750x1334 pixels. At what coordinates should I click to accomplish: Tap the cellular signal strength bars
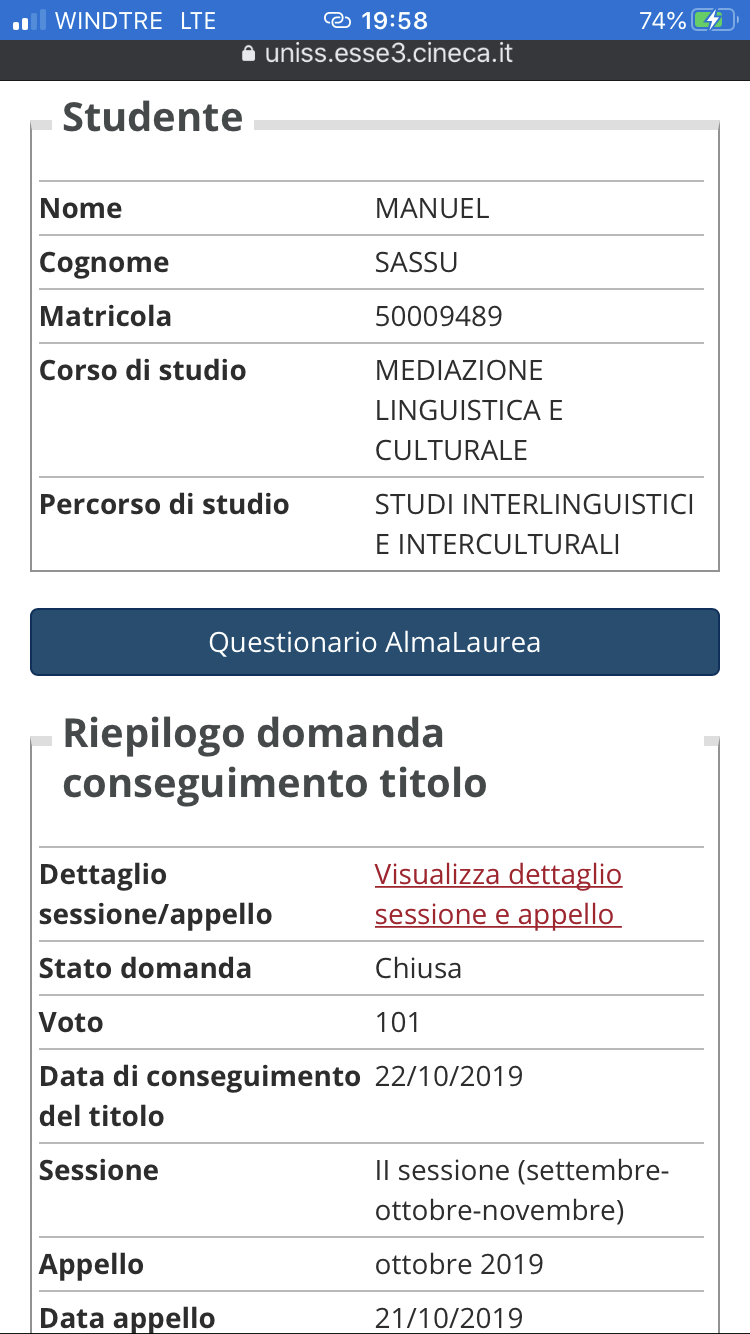(x=30, y=20)
